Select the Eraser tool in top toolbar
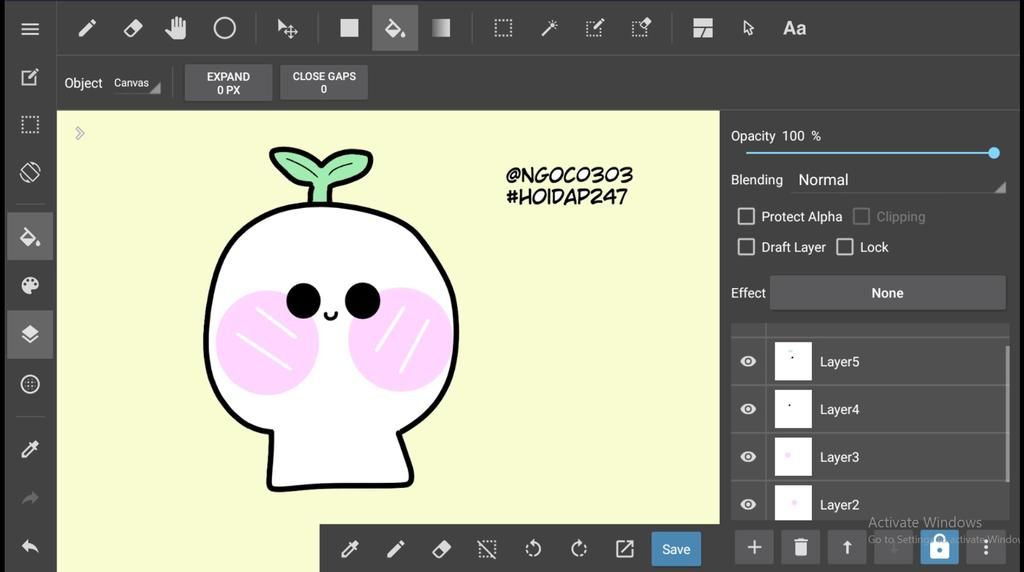 pos(133,28)
